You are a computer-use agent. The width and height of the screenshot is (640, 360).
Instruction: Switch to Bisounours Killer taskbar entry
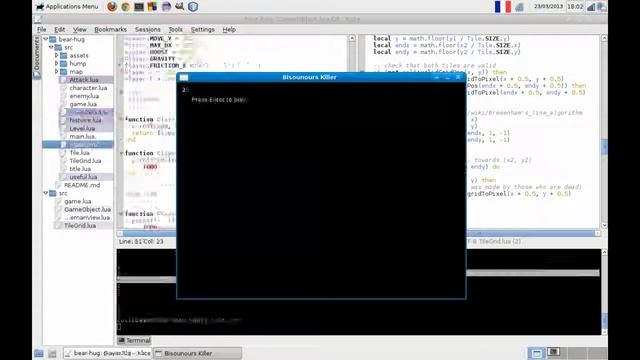coord(198,353)
